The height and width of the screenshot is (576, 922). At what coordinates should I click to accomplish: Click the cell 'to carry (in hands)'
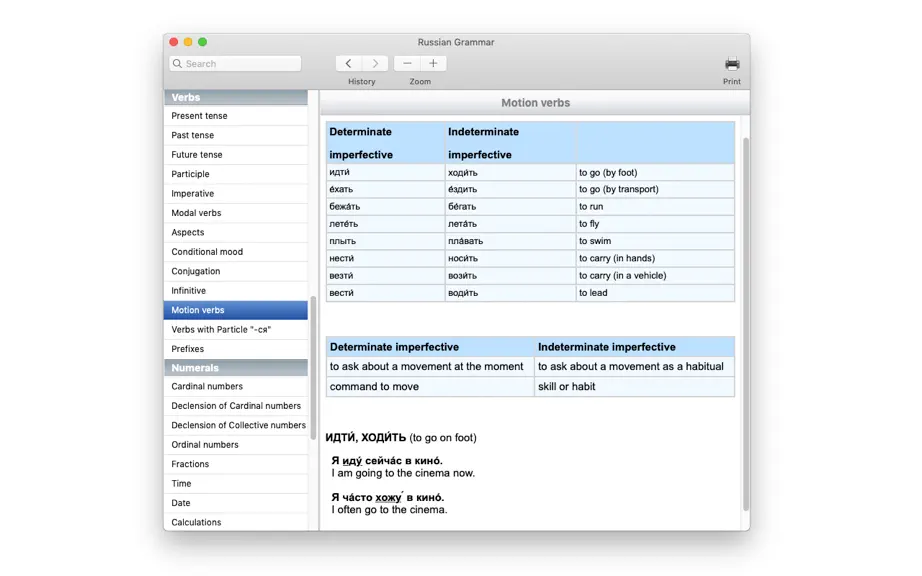(x=655, y=258)
